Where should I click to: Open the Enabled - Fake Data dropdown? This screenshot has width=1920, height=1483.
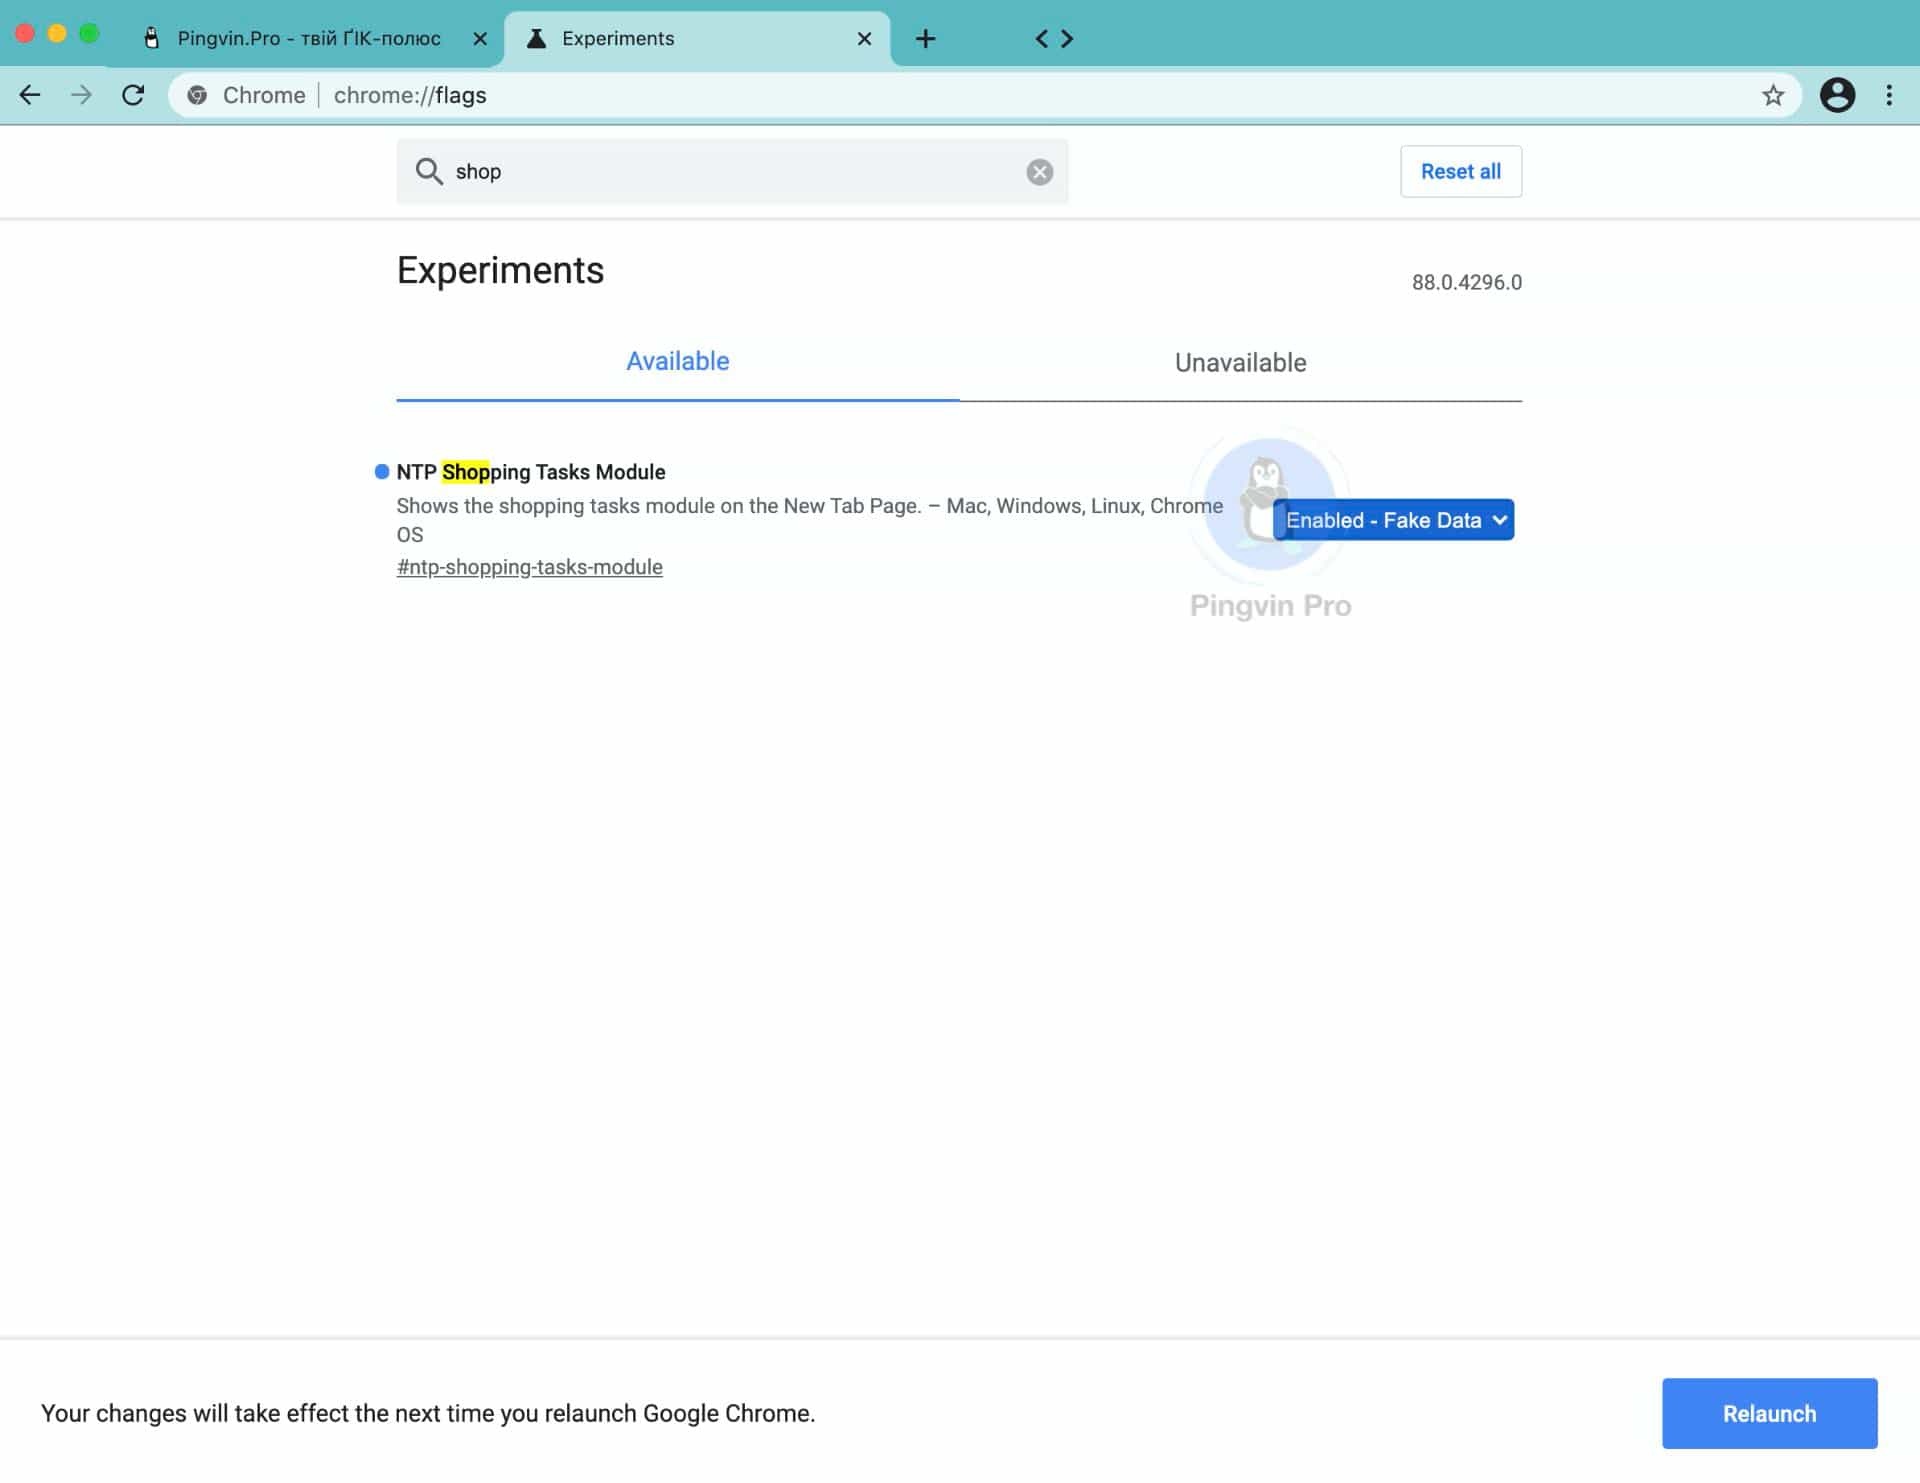(1394, 520)
